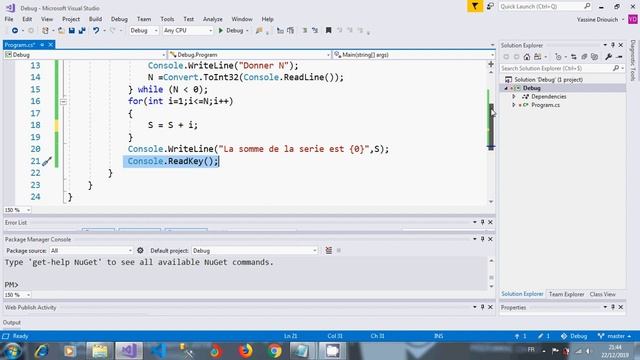Click the Decrease indent icon in toolbar

[280, 31]
